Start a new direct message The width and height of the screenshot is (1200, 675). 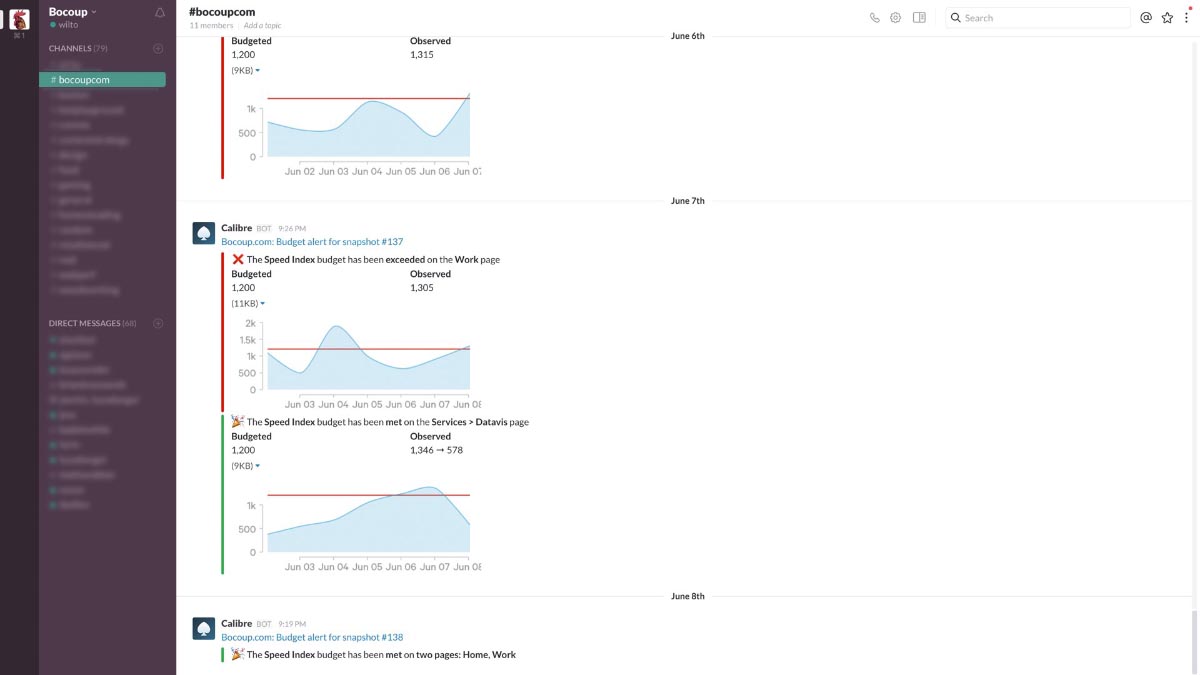(158, 323)
